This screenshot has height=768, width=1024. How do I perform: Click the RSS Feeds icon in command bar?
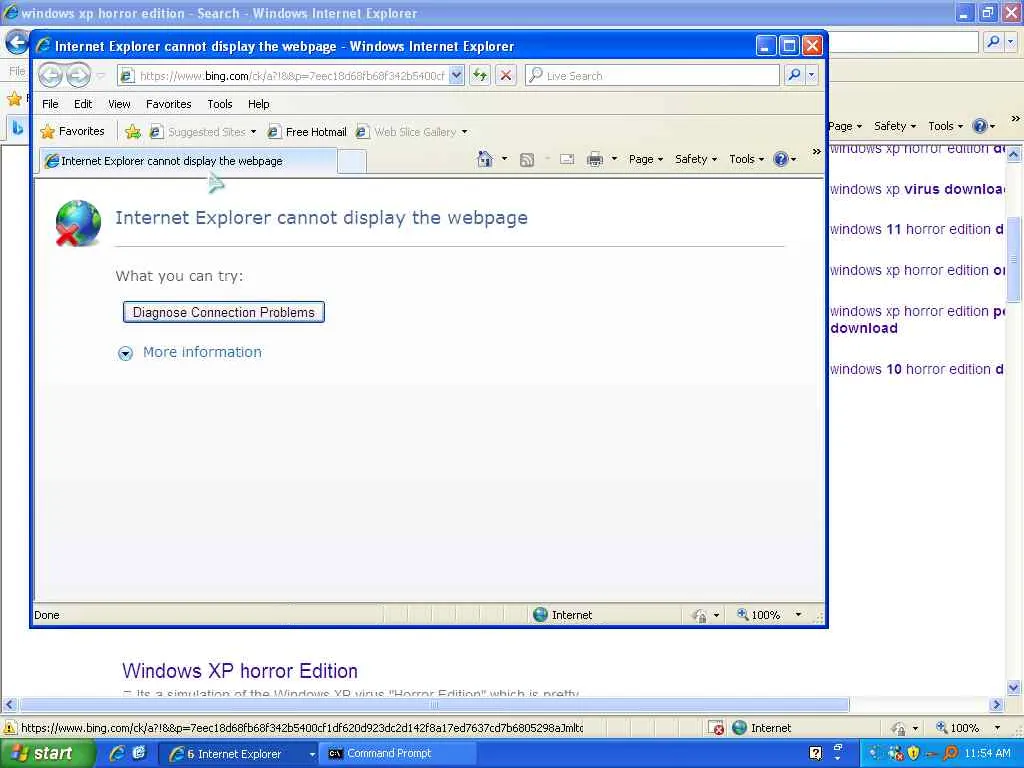click(526, 159)
